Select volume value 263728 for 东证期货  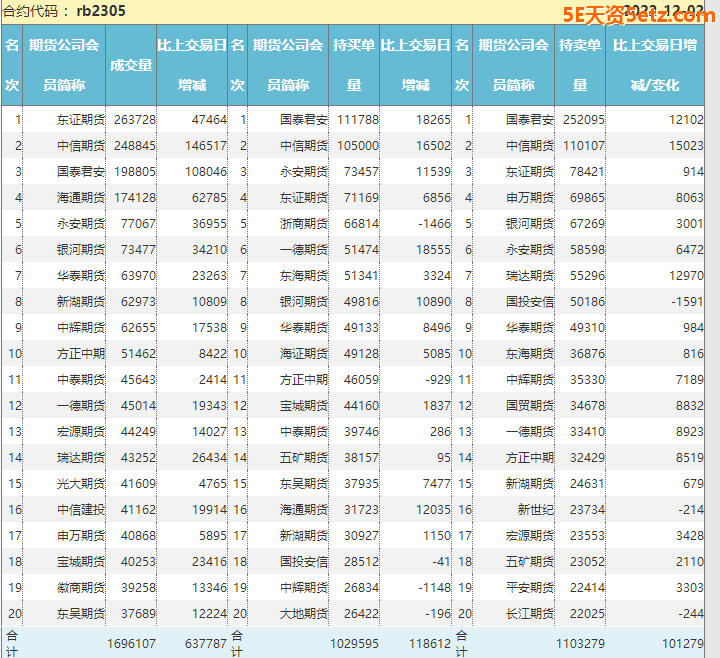point(135,120)
